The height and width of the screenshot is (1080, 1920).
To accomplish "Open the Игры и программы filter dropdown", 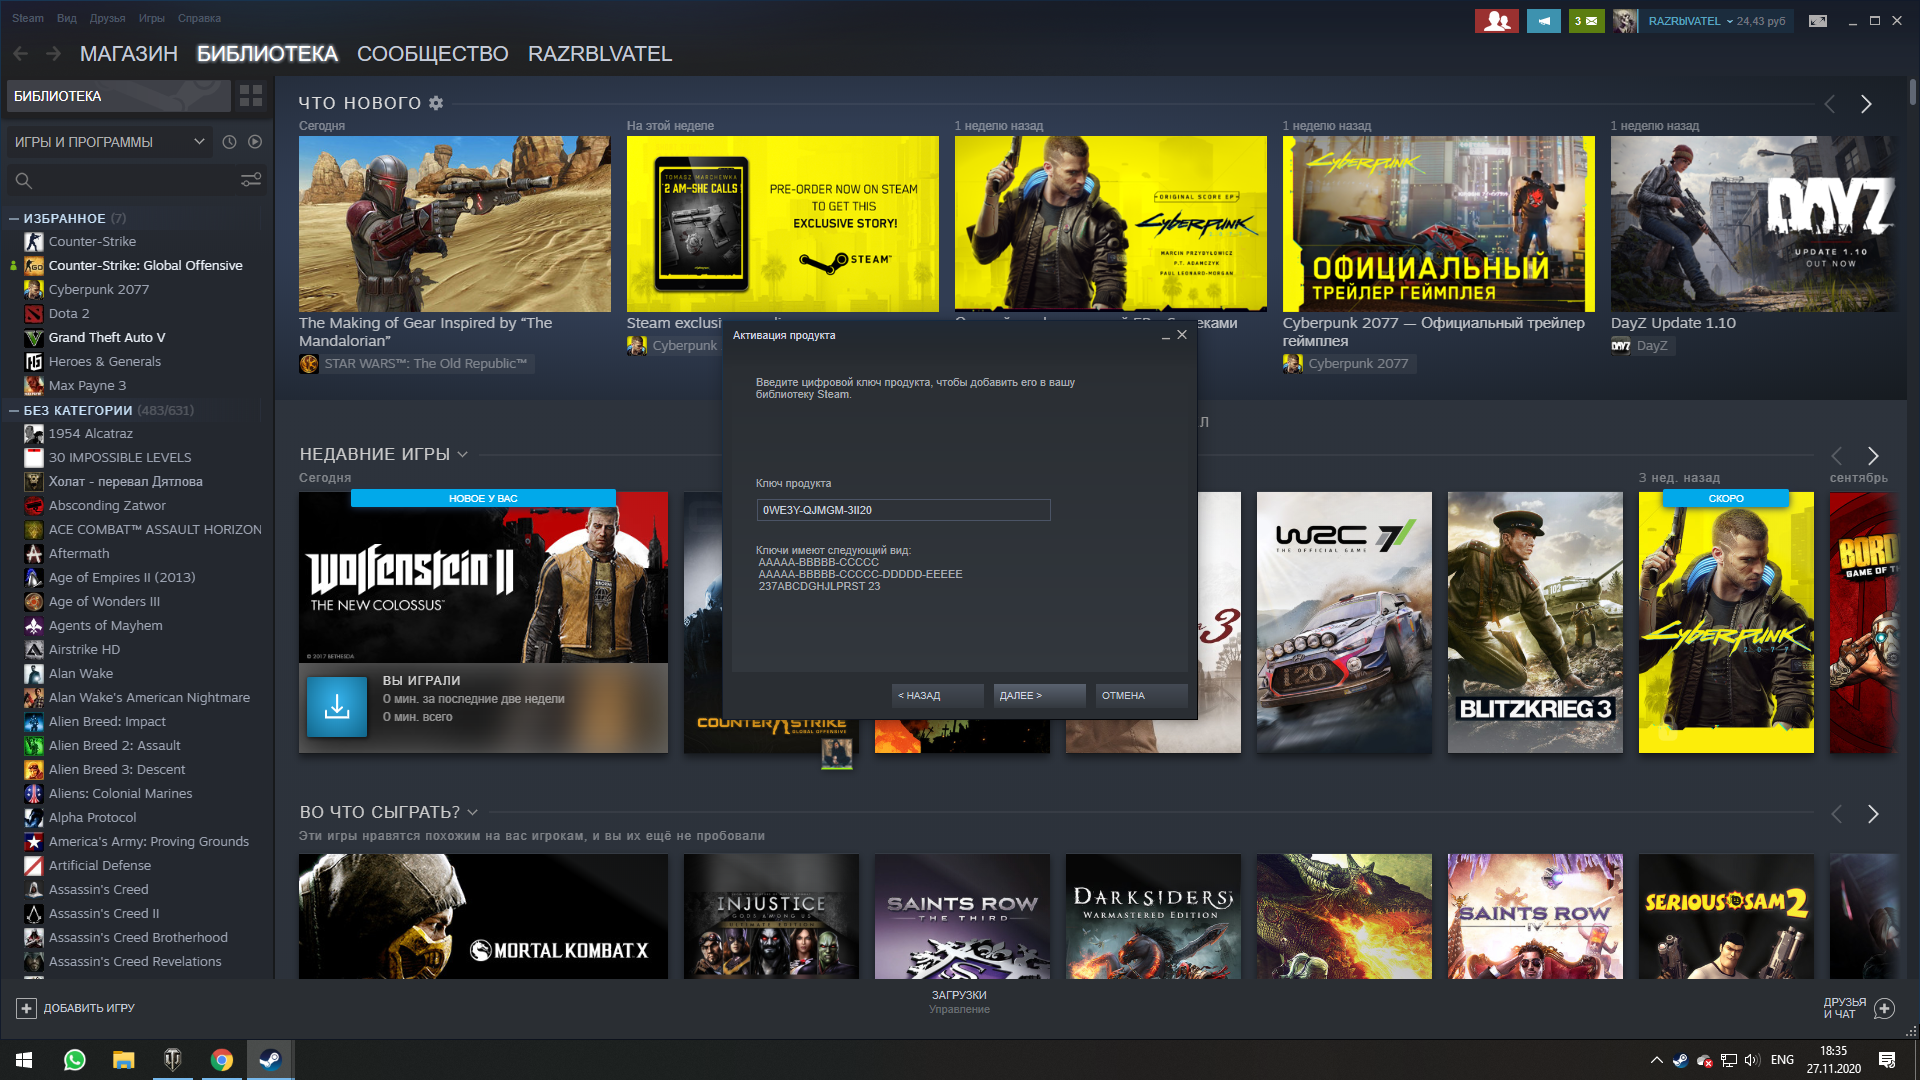I will click(x=110, y=142).
